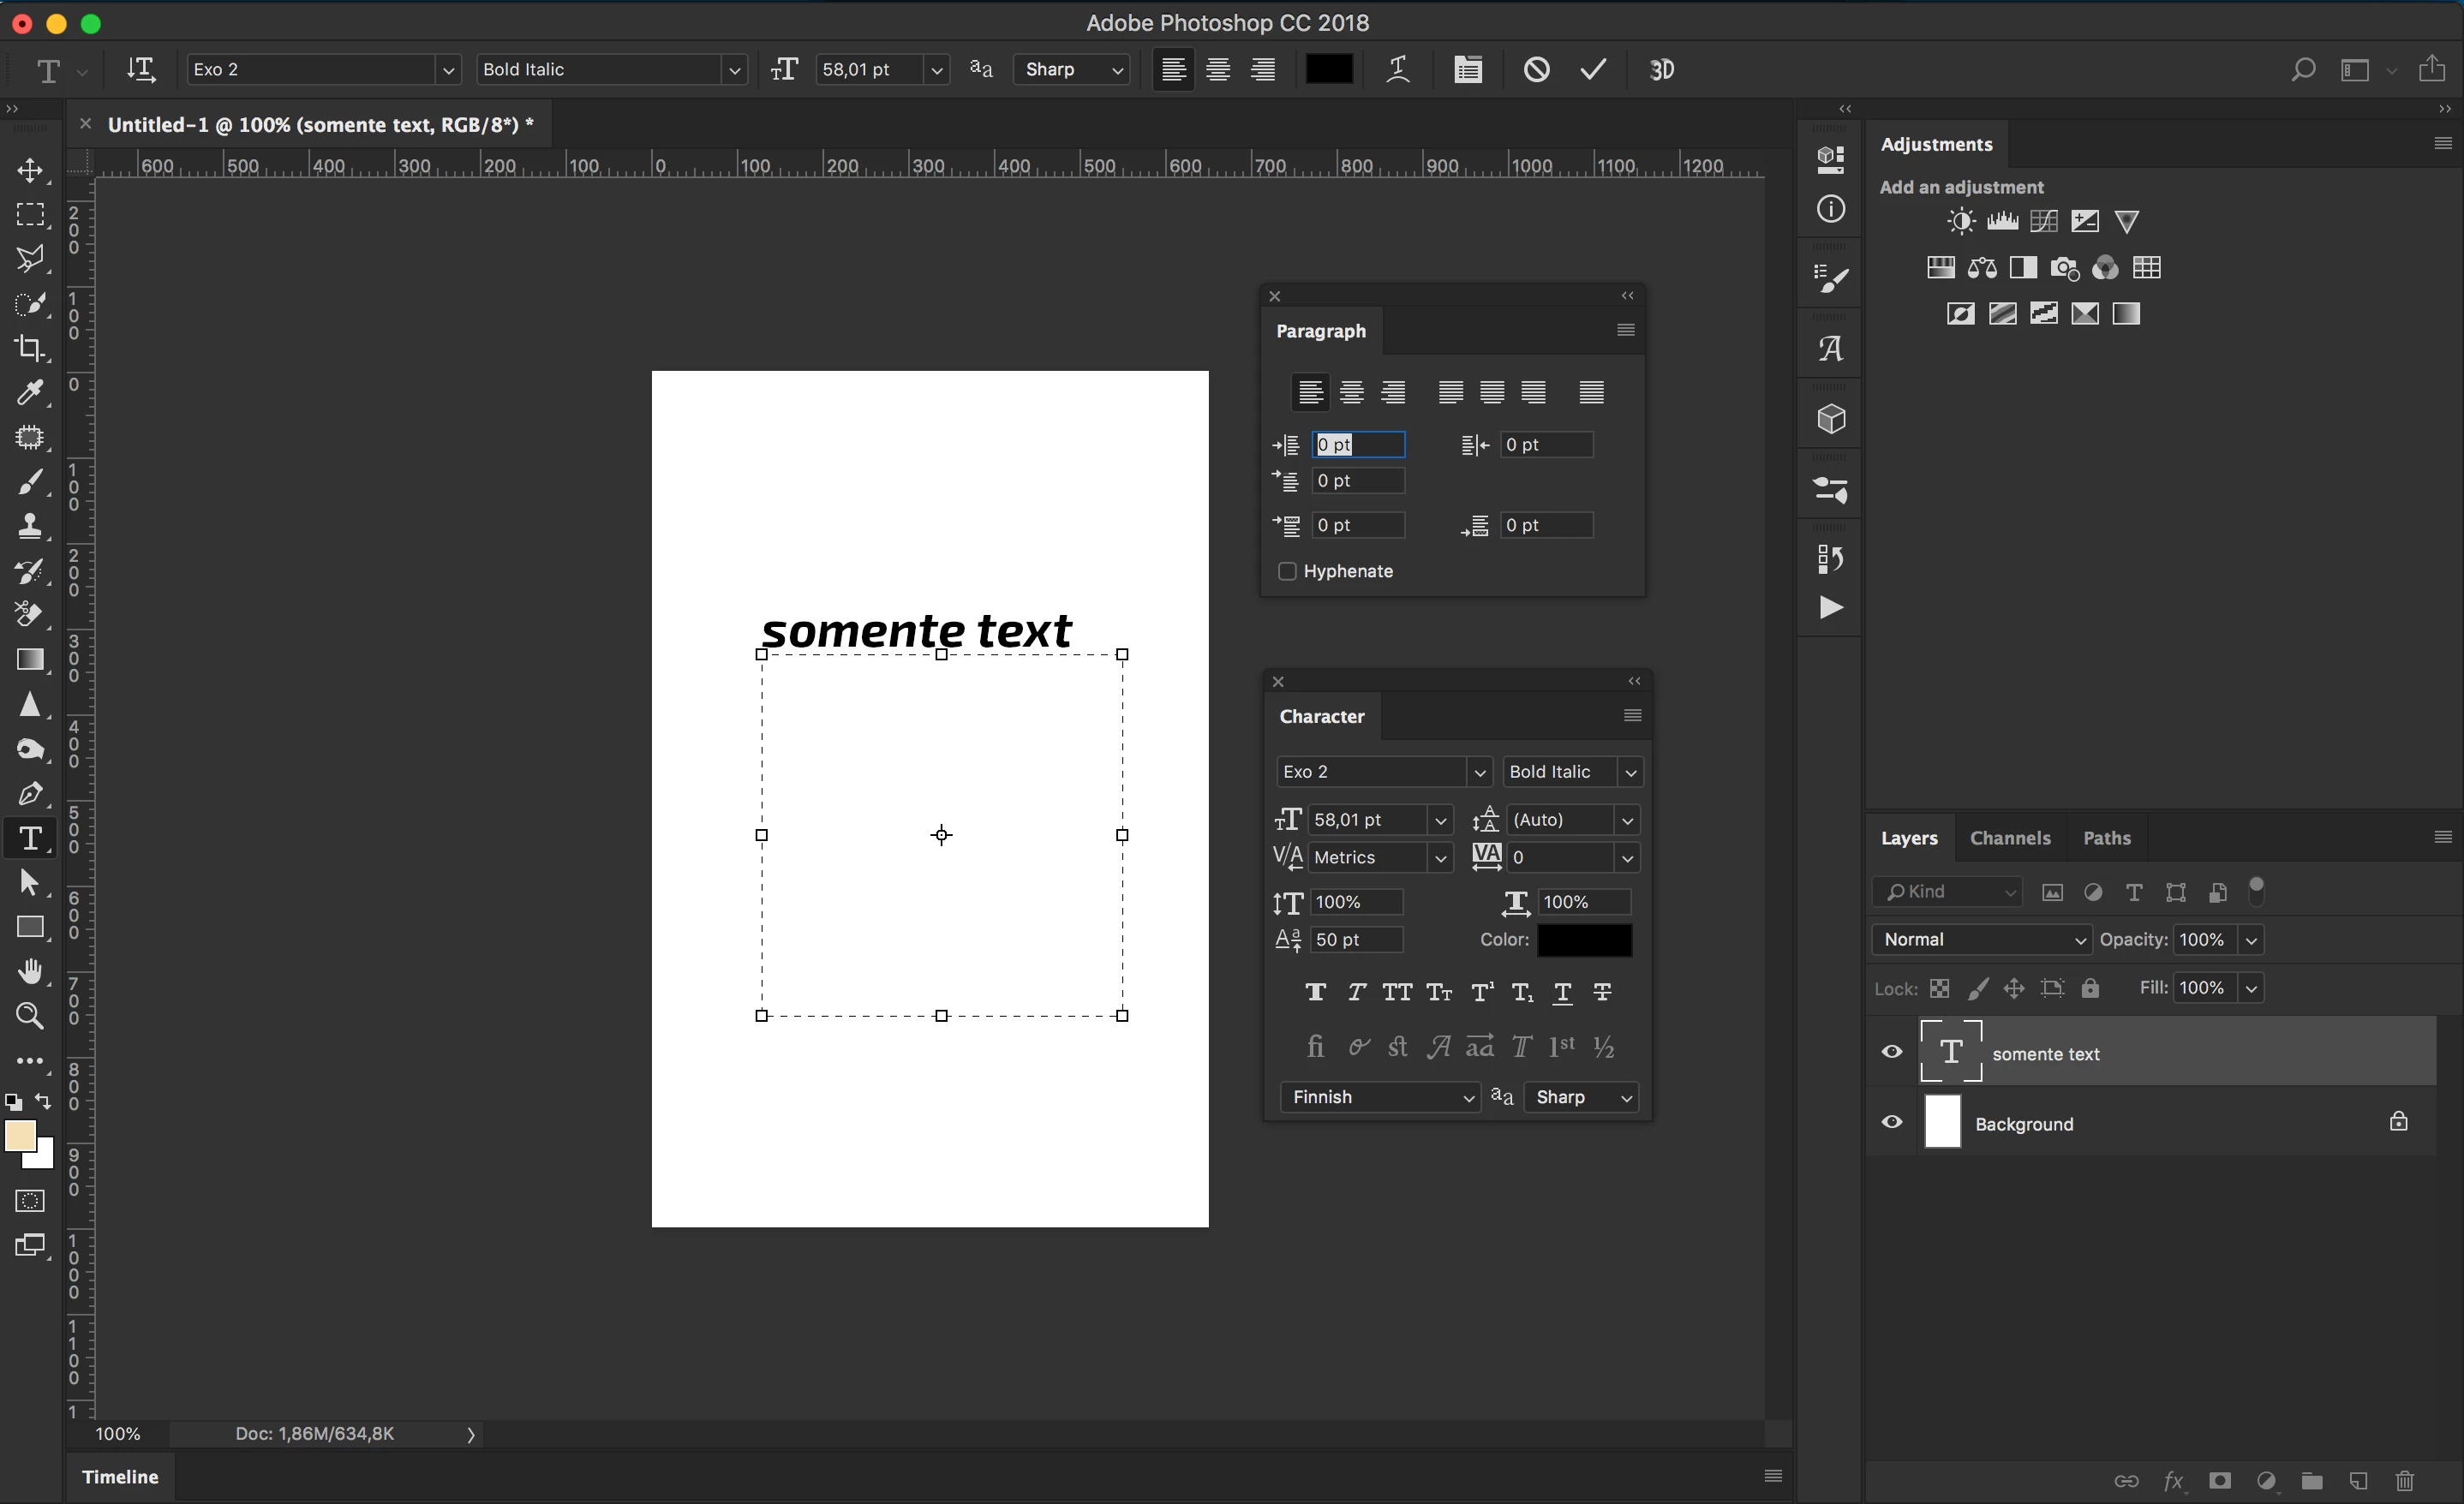
Task: Switch to the Paths tab
Action: click(x=2106, y=838)
